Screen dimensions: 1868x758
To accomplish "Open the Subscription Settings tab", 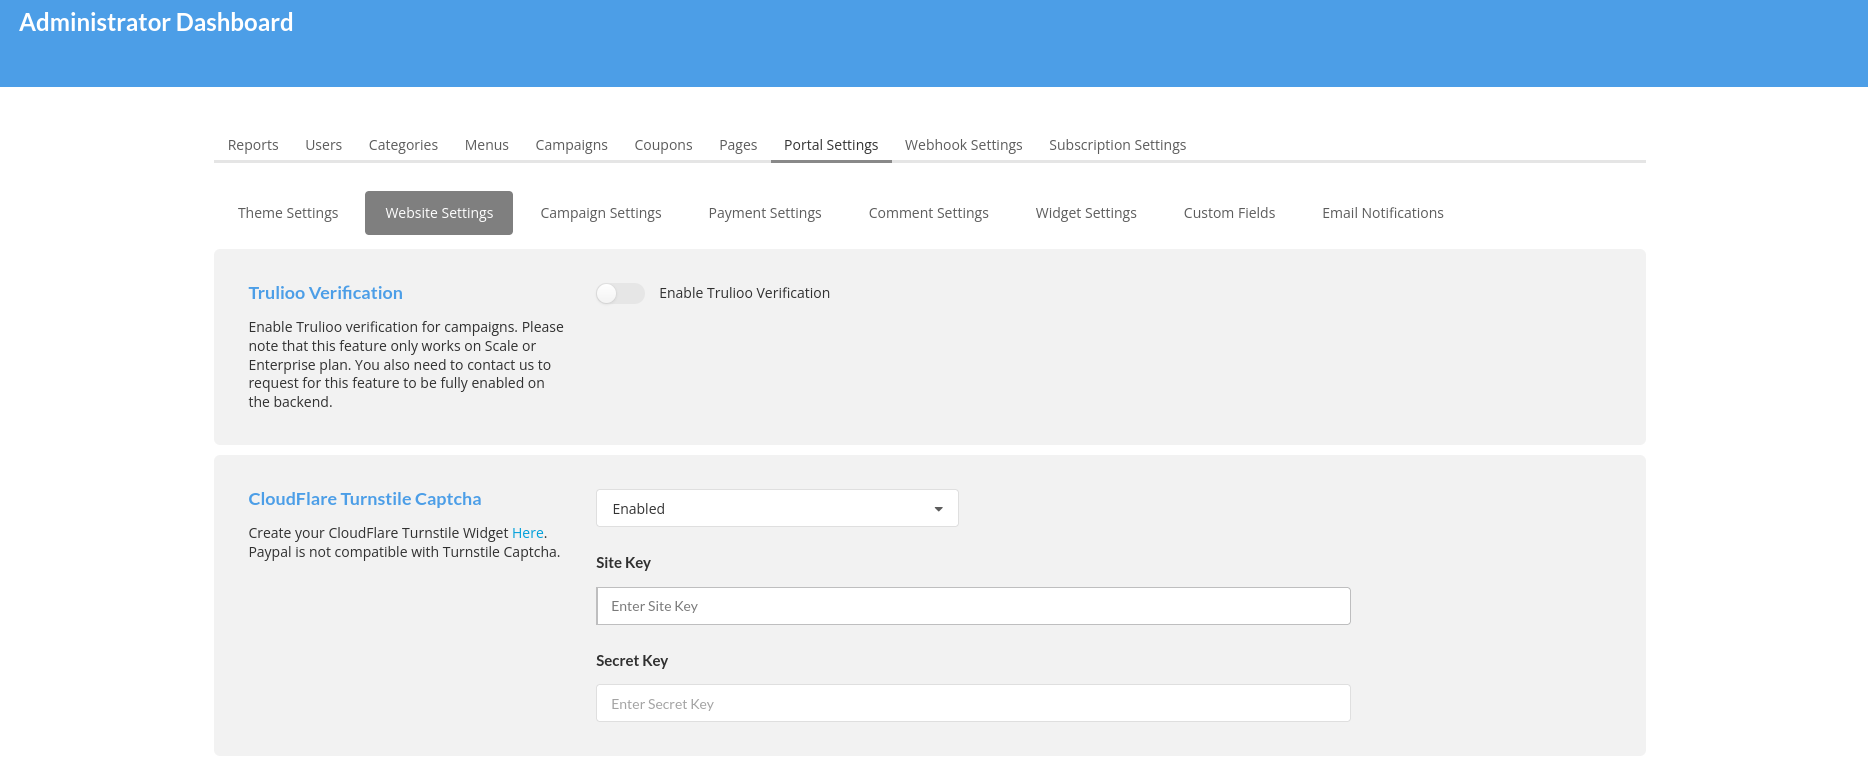I will tap(1117, 145).
